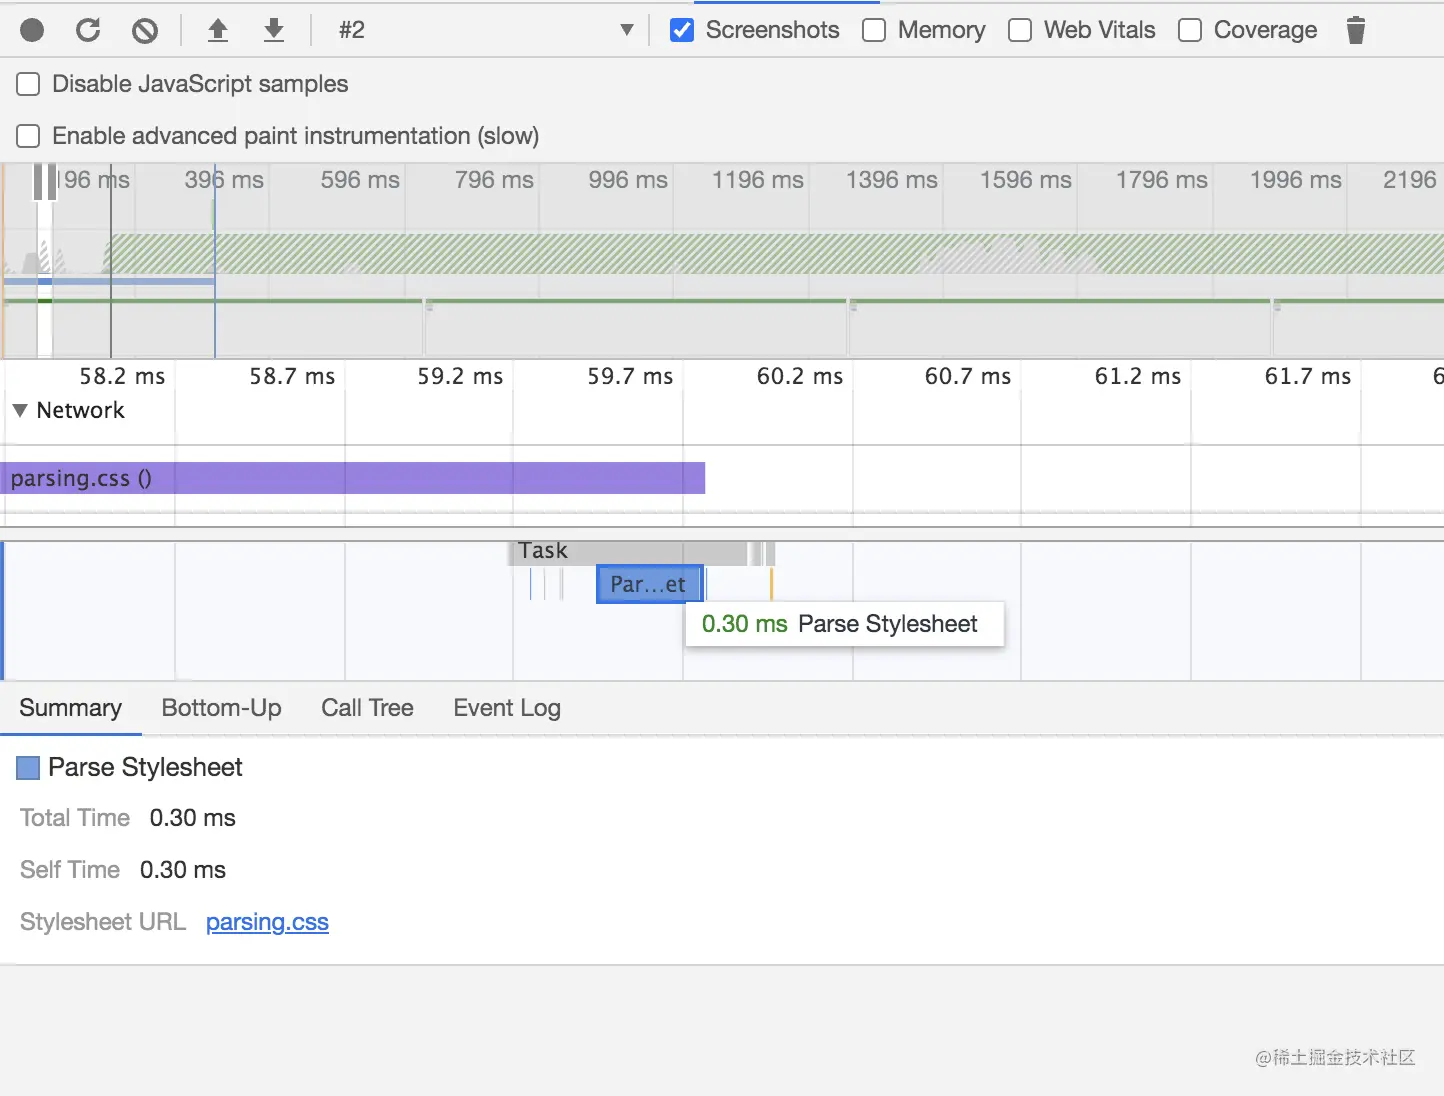Start recording with the record circle icon
The width and height of the screenshot is (1444, 1096).
coord(32,30)
